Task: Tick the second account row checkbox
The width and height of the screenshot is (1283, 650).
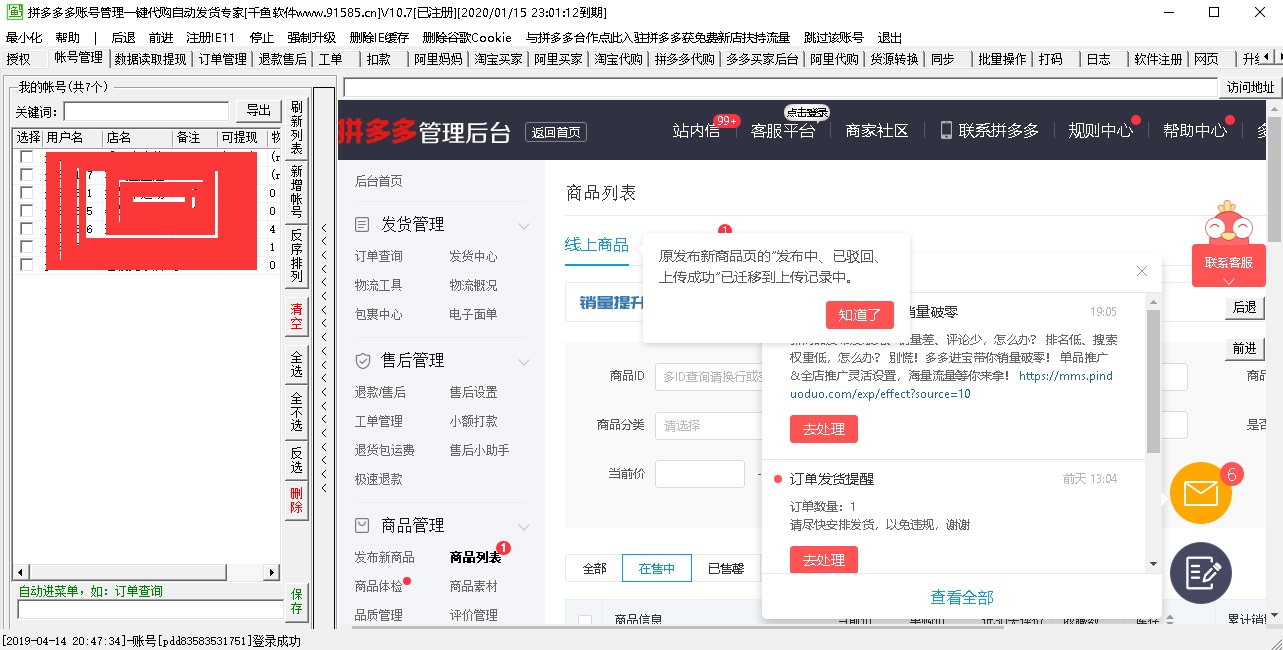Action: pyautogui.click(x=27, y=175)
